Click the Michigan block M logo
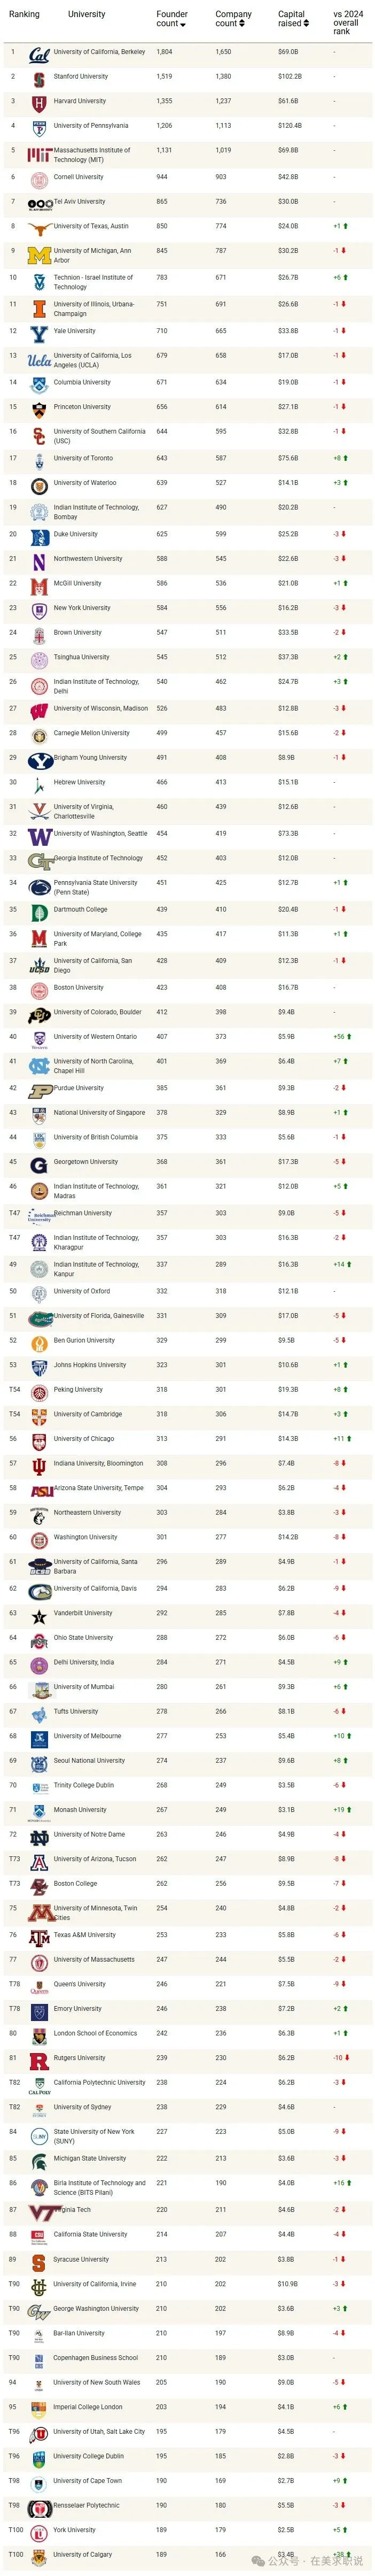The height and width of the screenshot is (2576, 375). click(39, 255)
